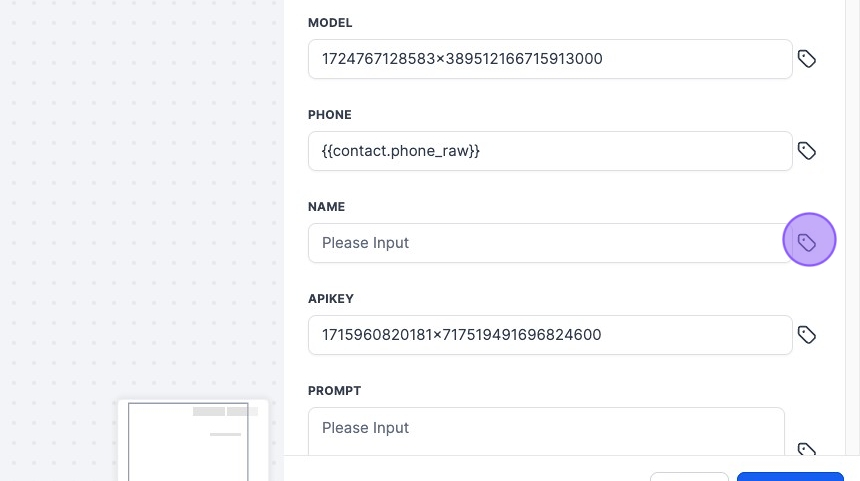Click the PHONE field label
The width and height of the screenshot is (860, 481).
coord(330,115)
